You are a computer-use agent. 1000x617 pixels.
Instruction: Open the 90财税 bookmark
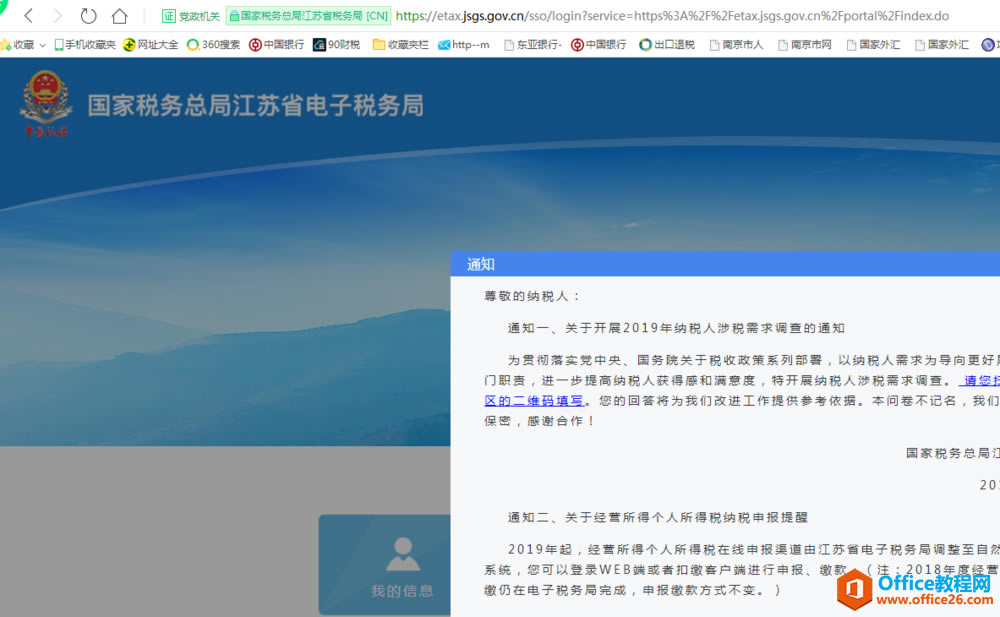pos(337,45)
